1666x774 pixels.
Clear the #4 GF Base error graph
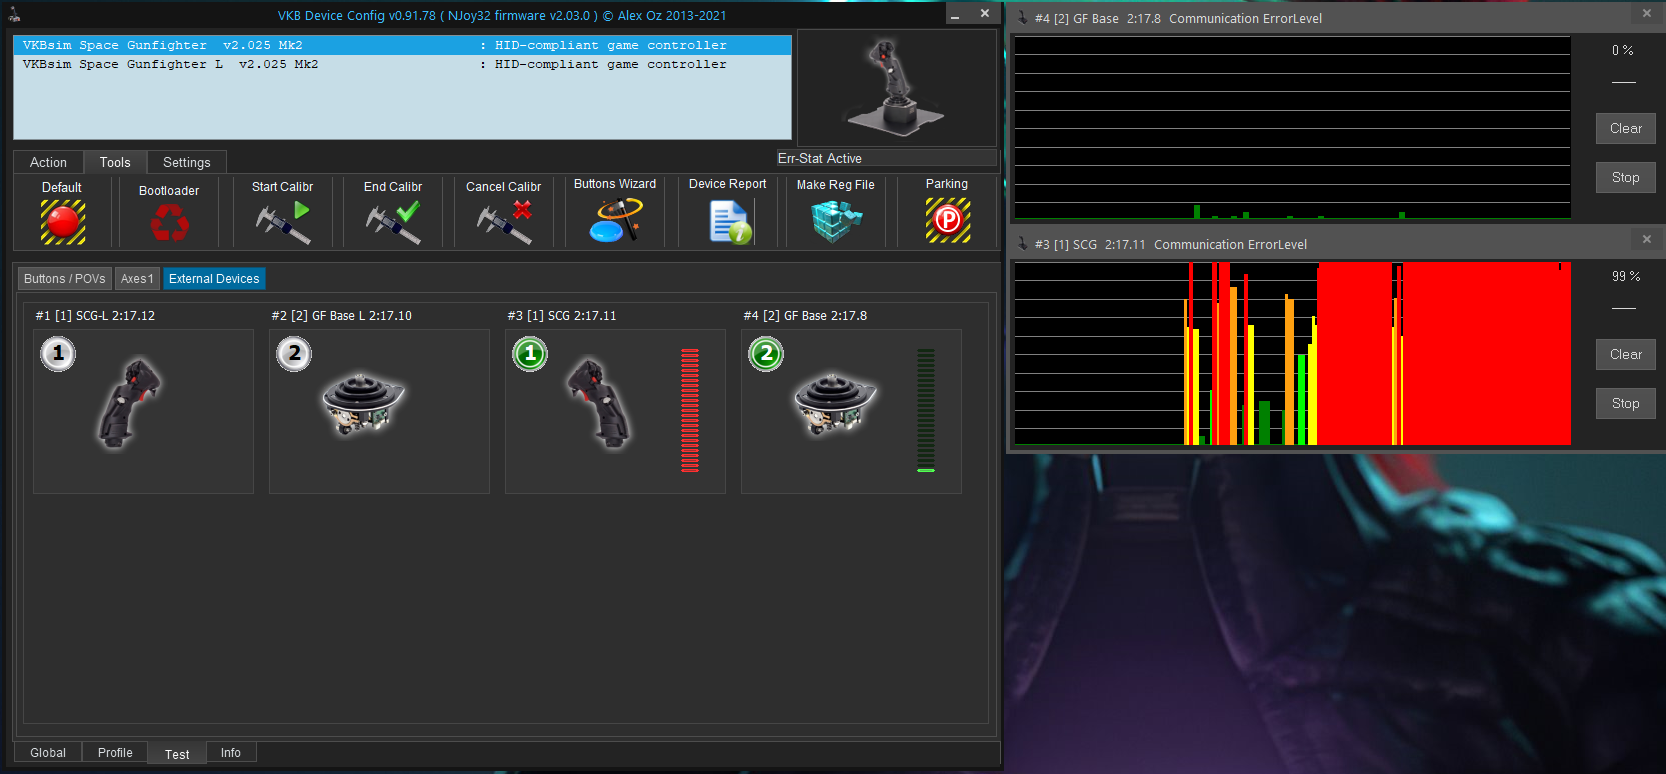point(1626,128)
